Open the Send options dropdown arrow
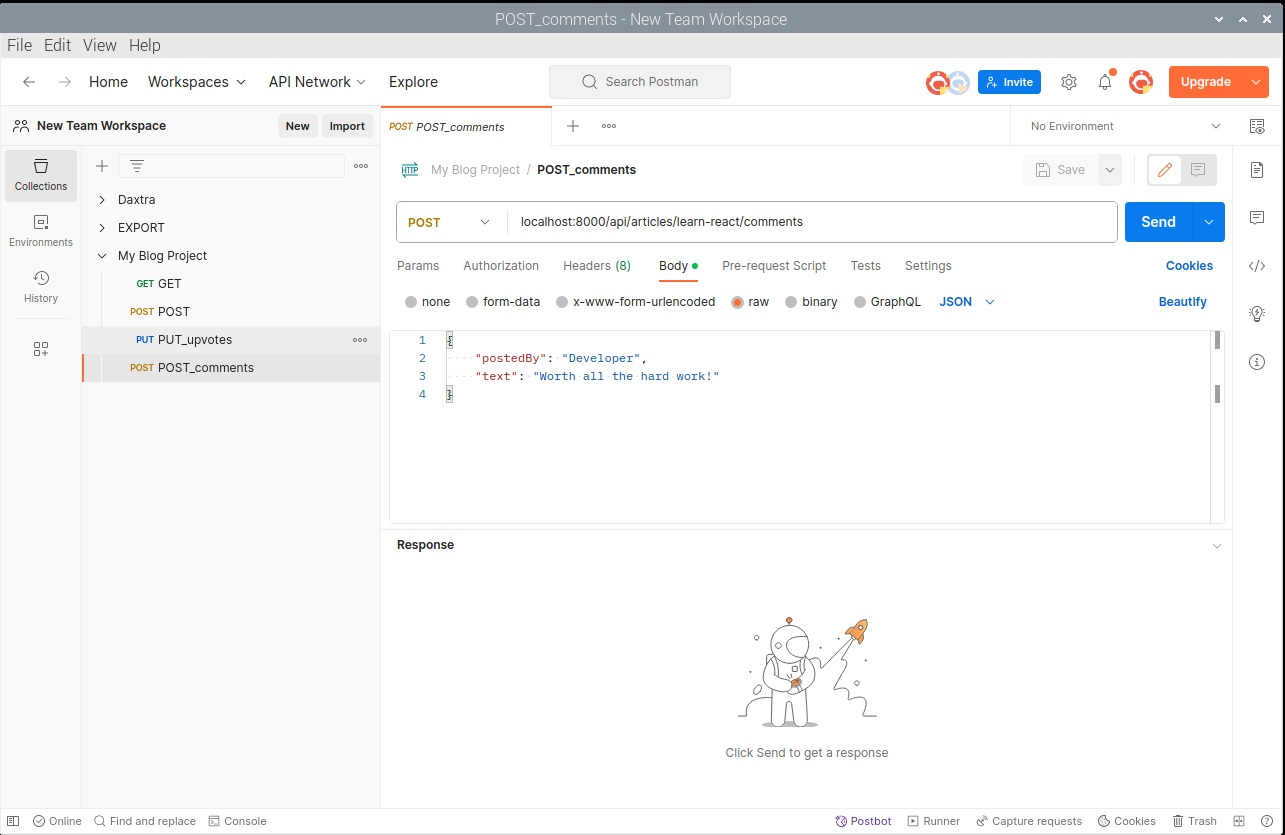This screenshot has height=835, width=1285. (x=1209, y=222)
